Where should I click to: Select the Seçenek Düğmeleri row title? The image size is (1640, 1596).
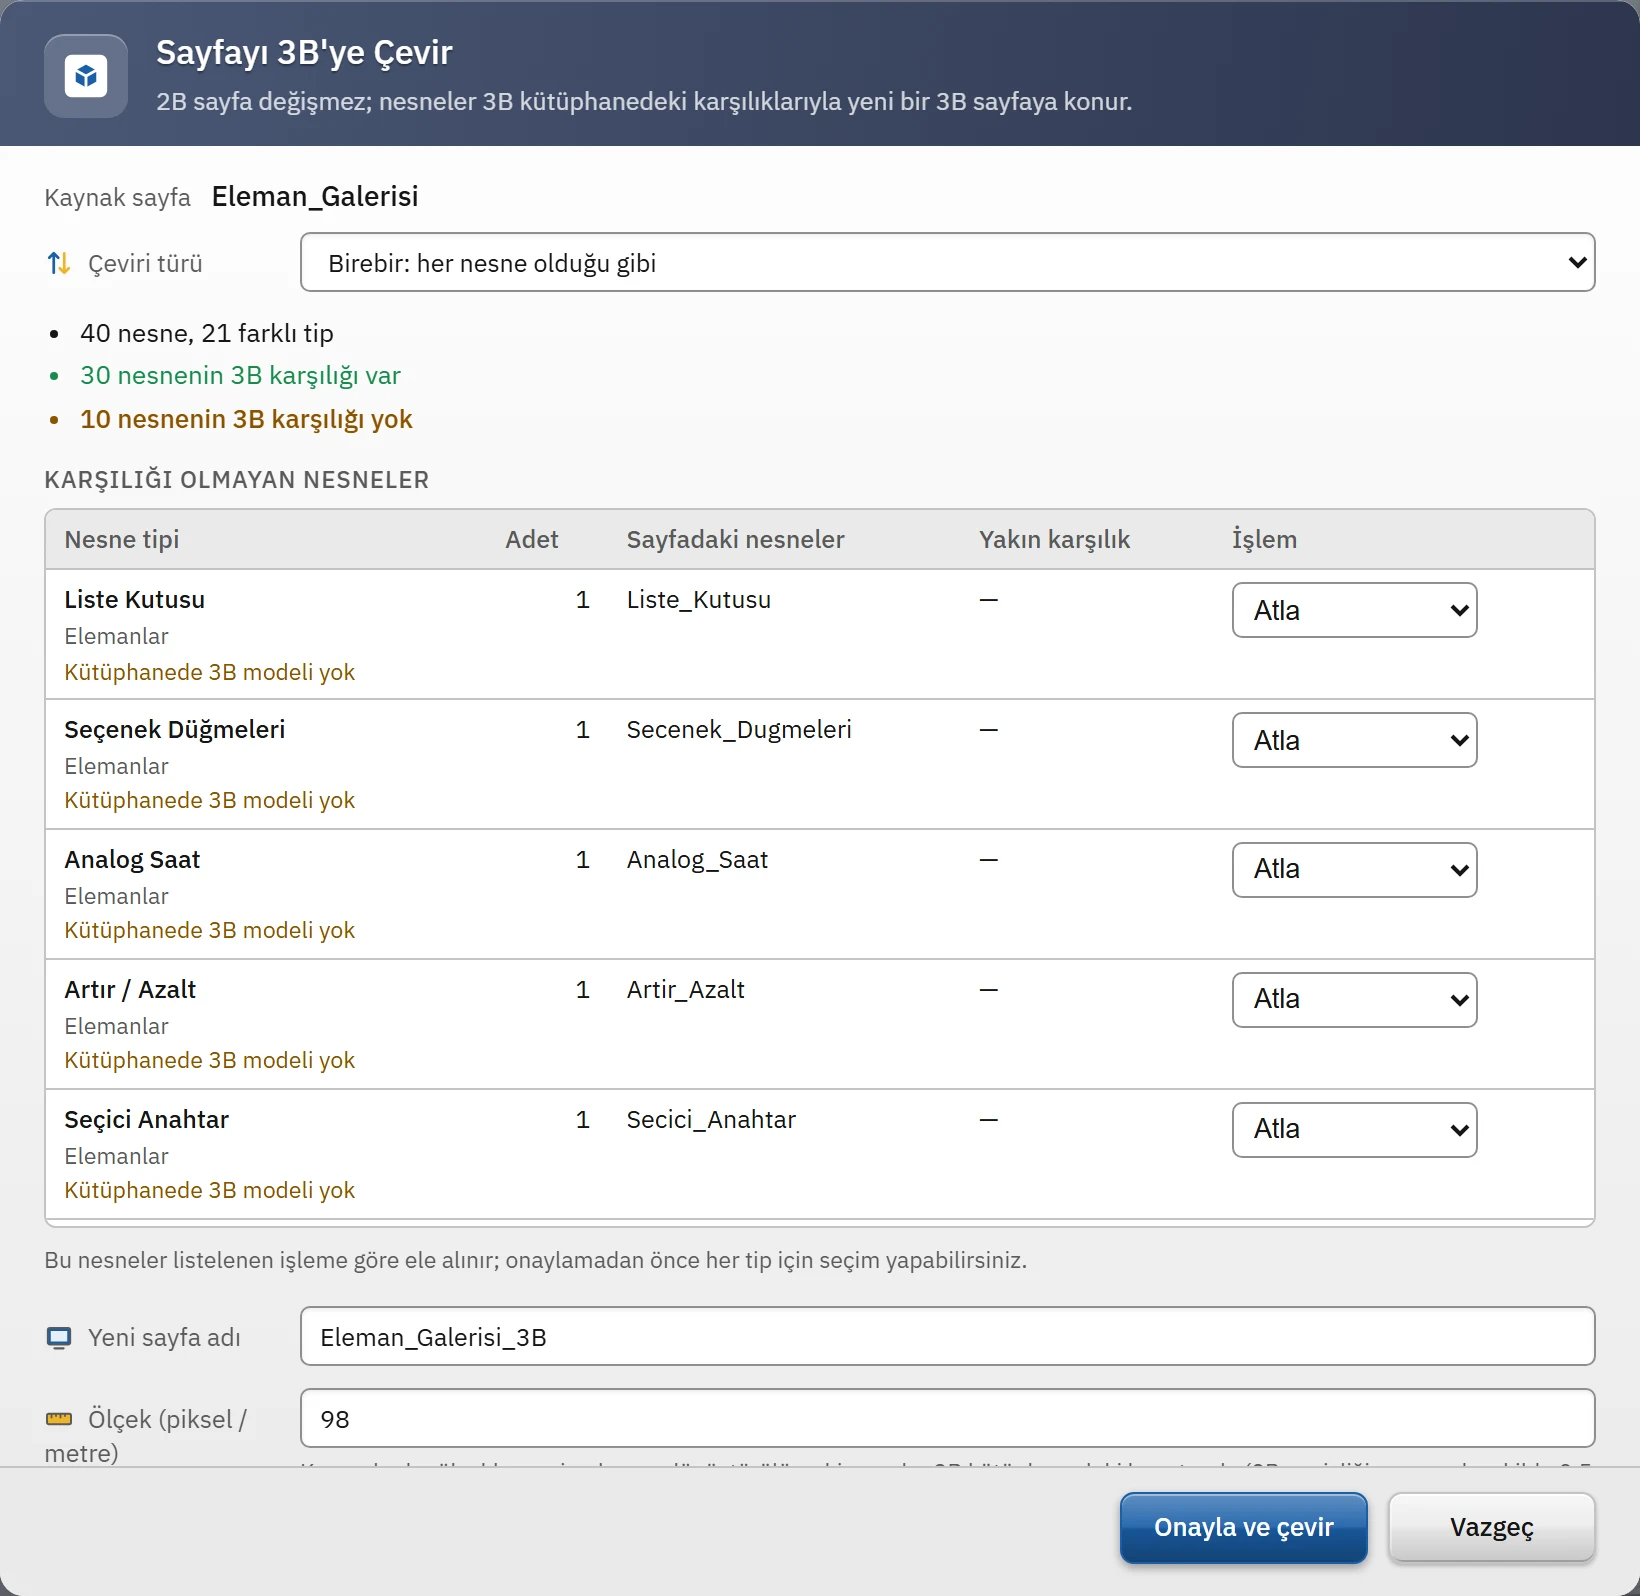point(175,730)
